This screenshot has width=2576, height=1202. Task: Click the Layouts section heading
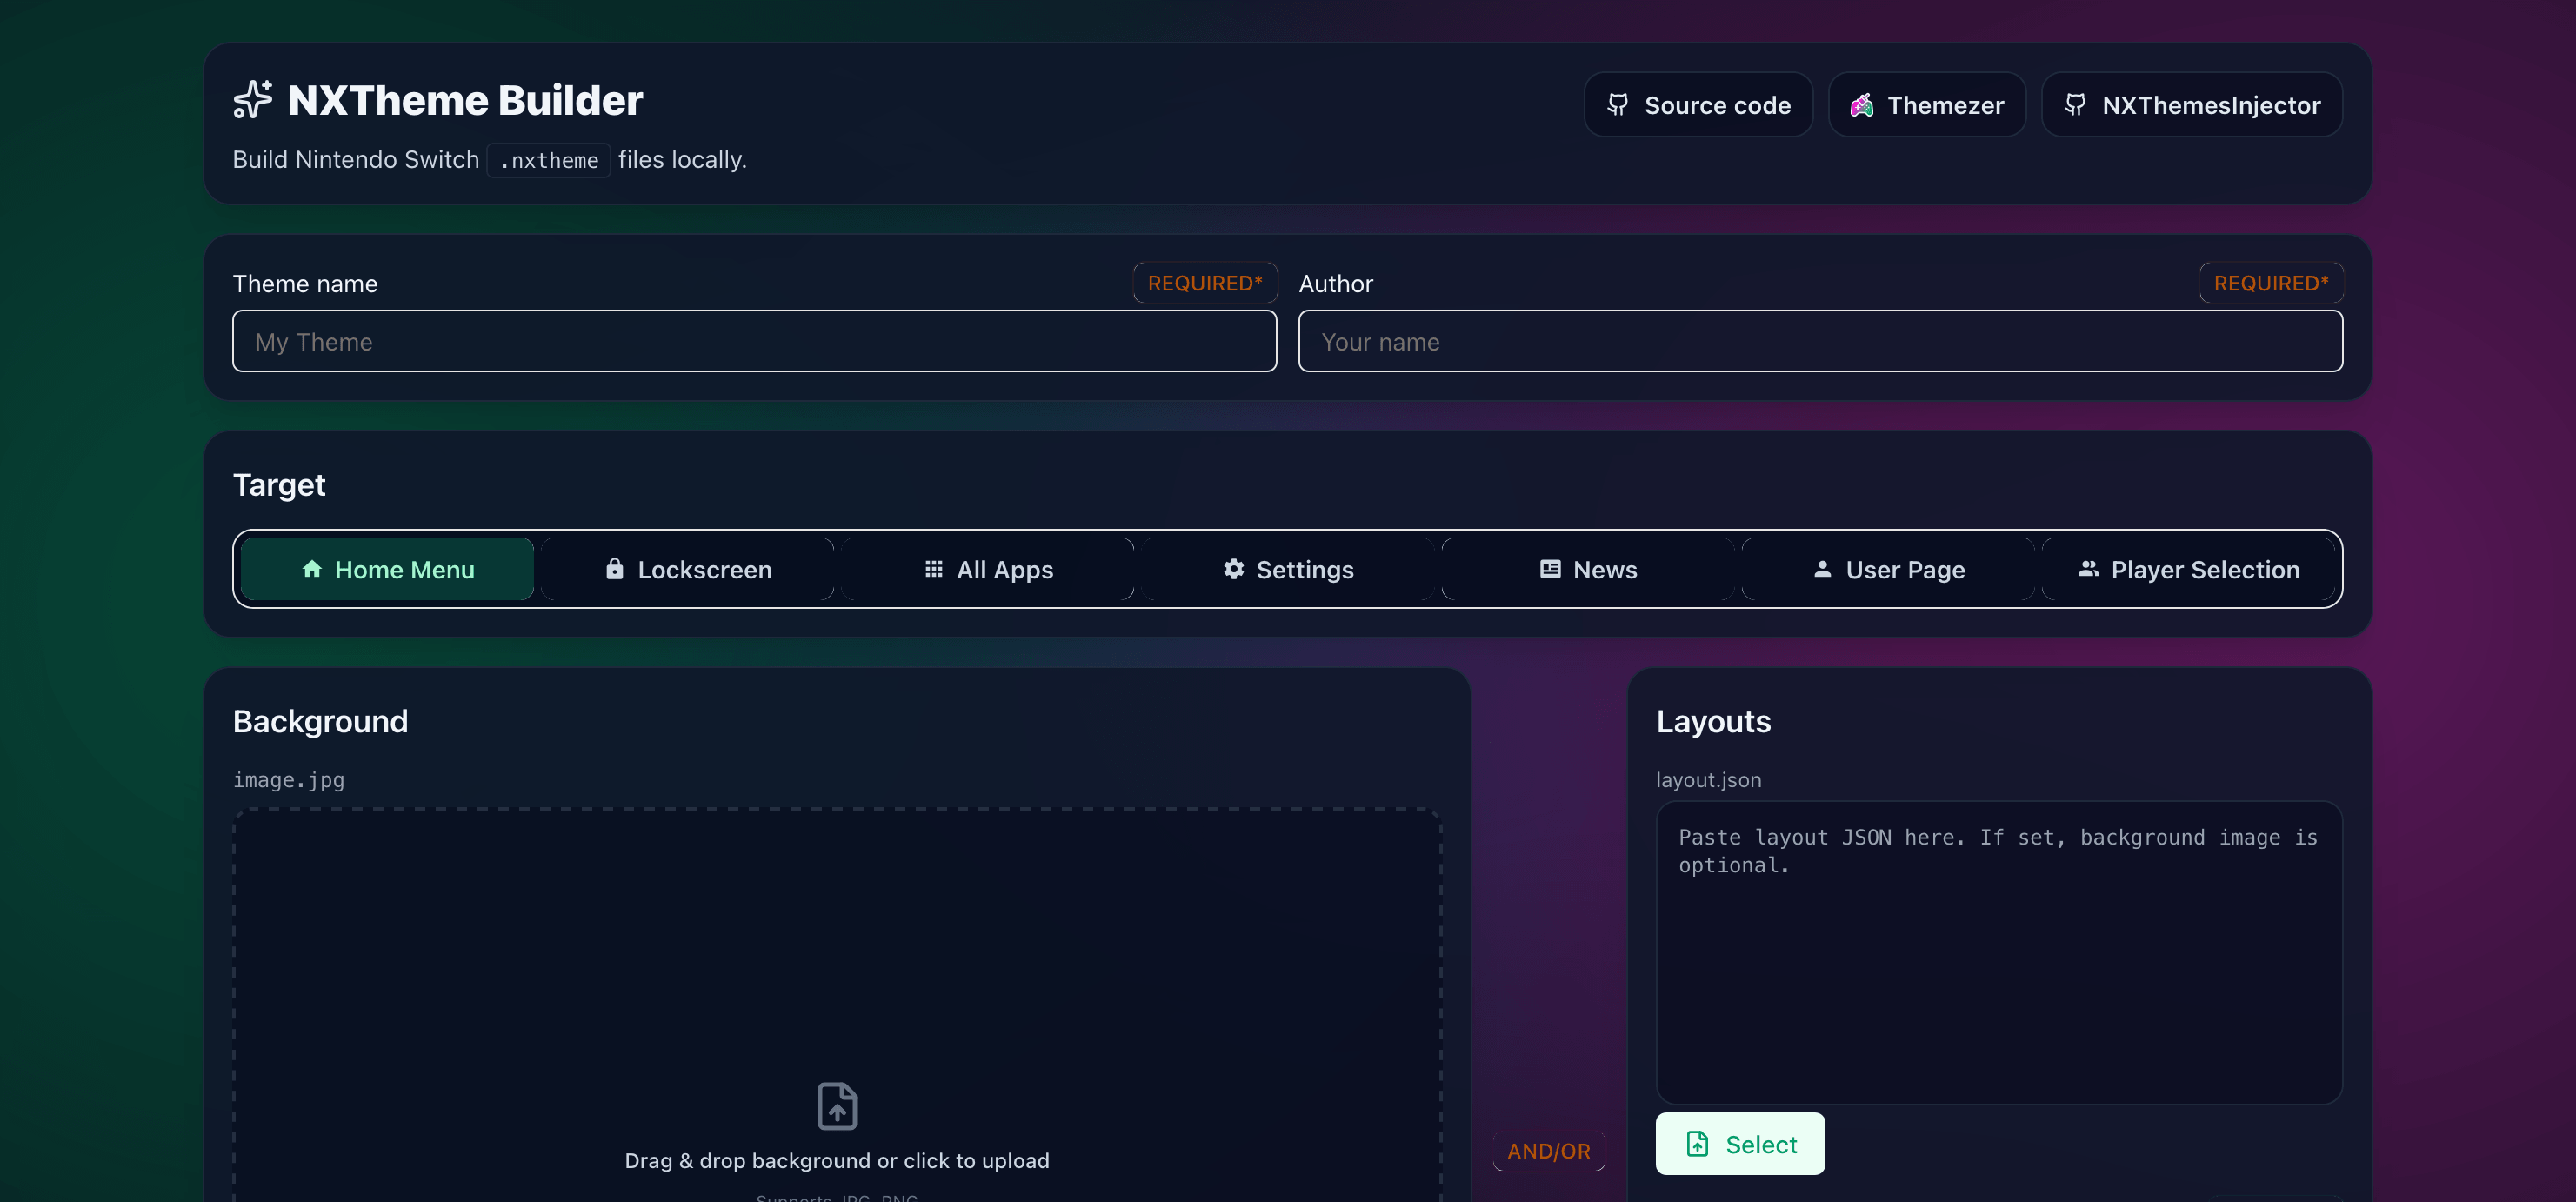1713,721
